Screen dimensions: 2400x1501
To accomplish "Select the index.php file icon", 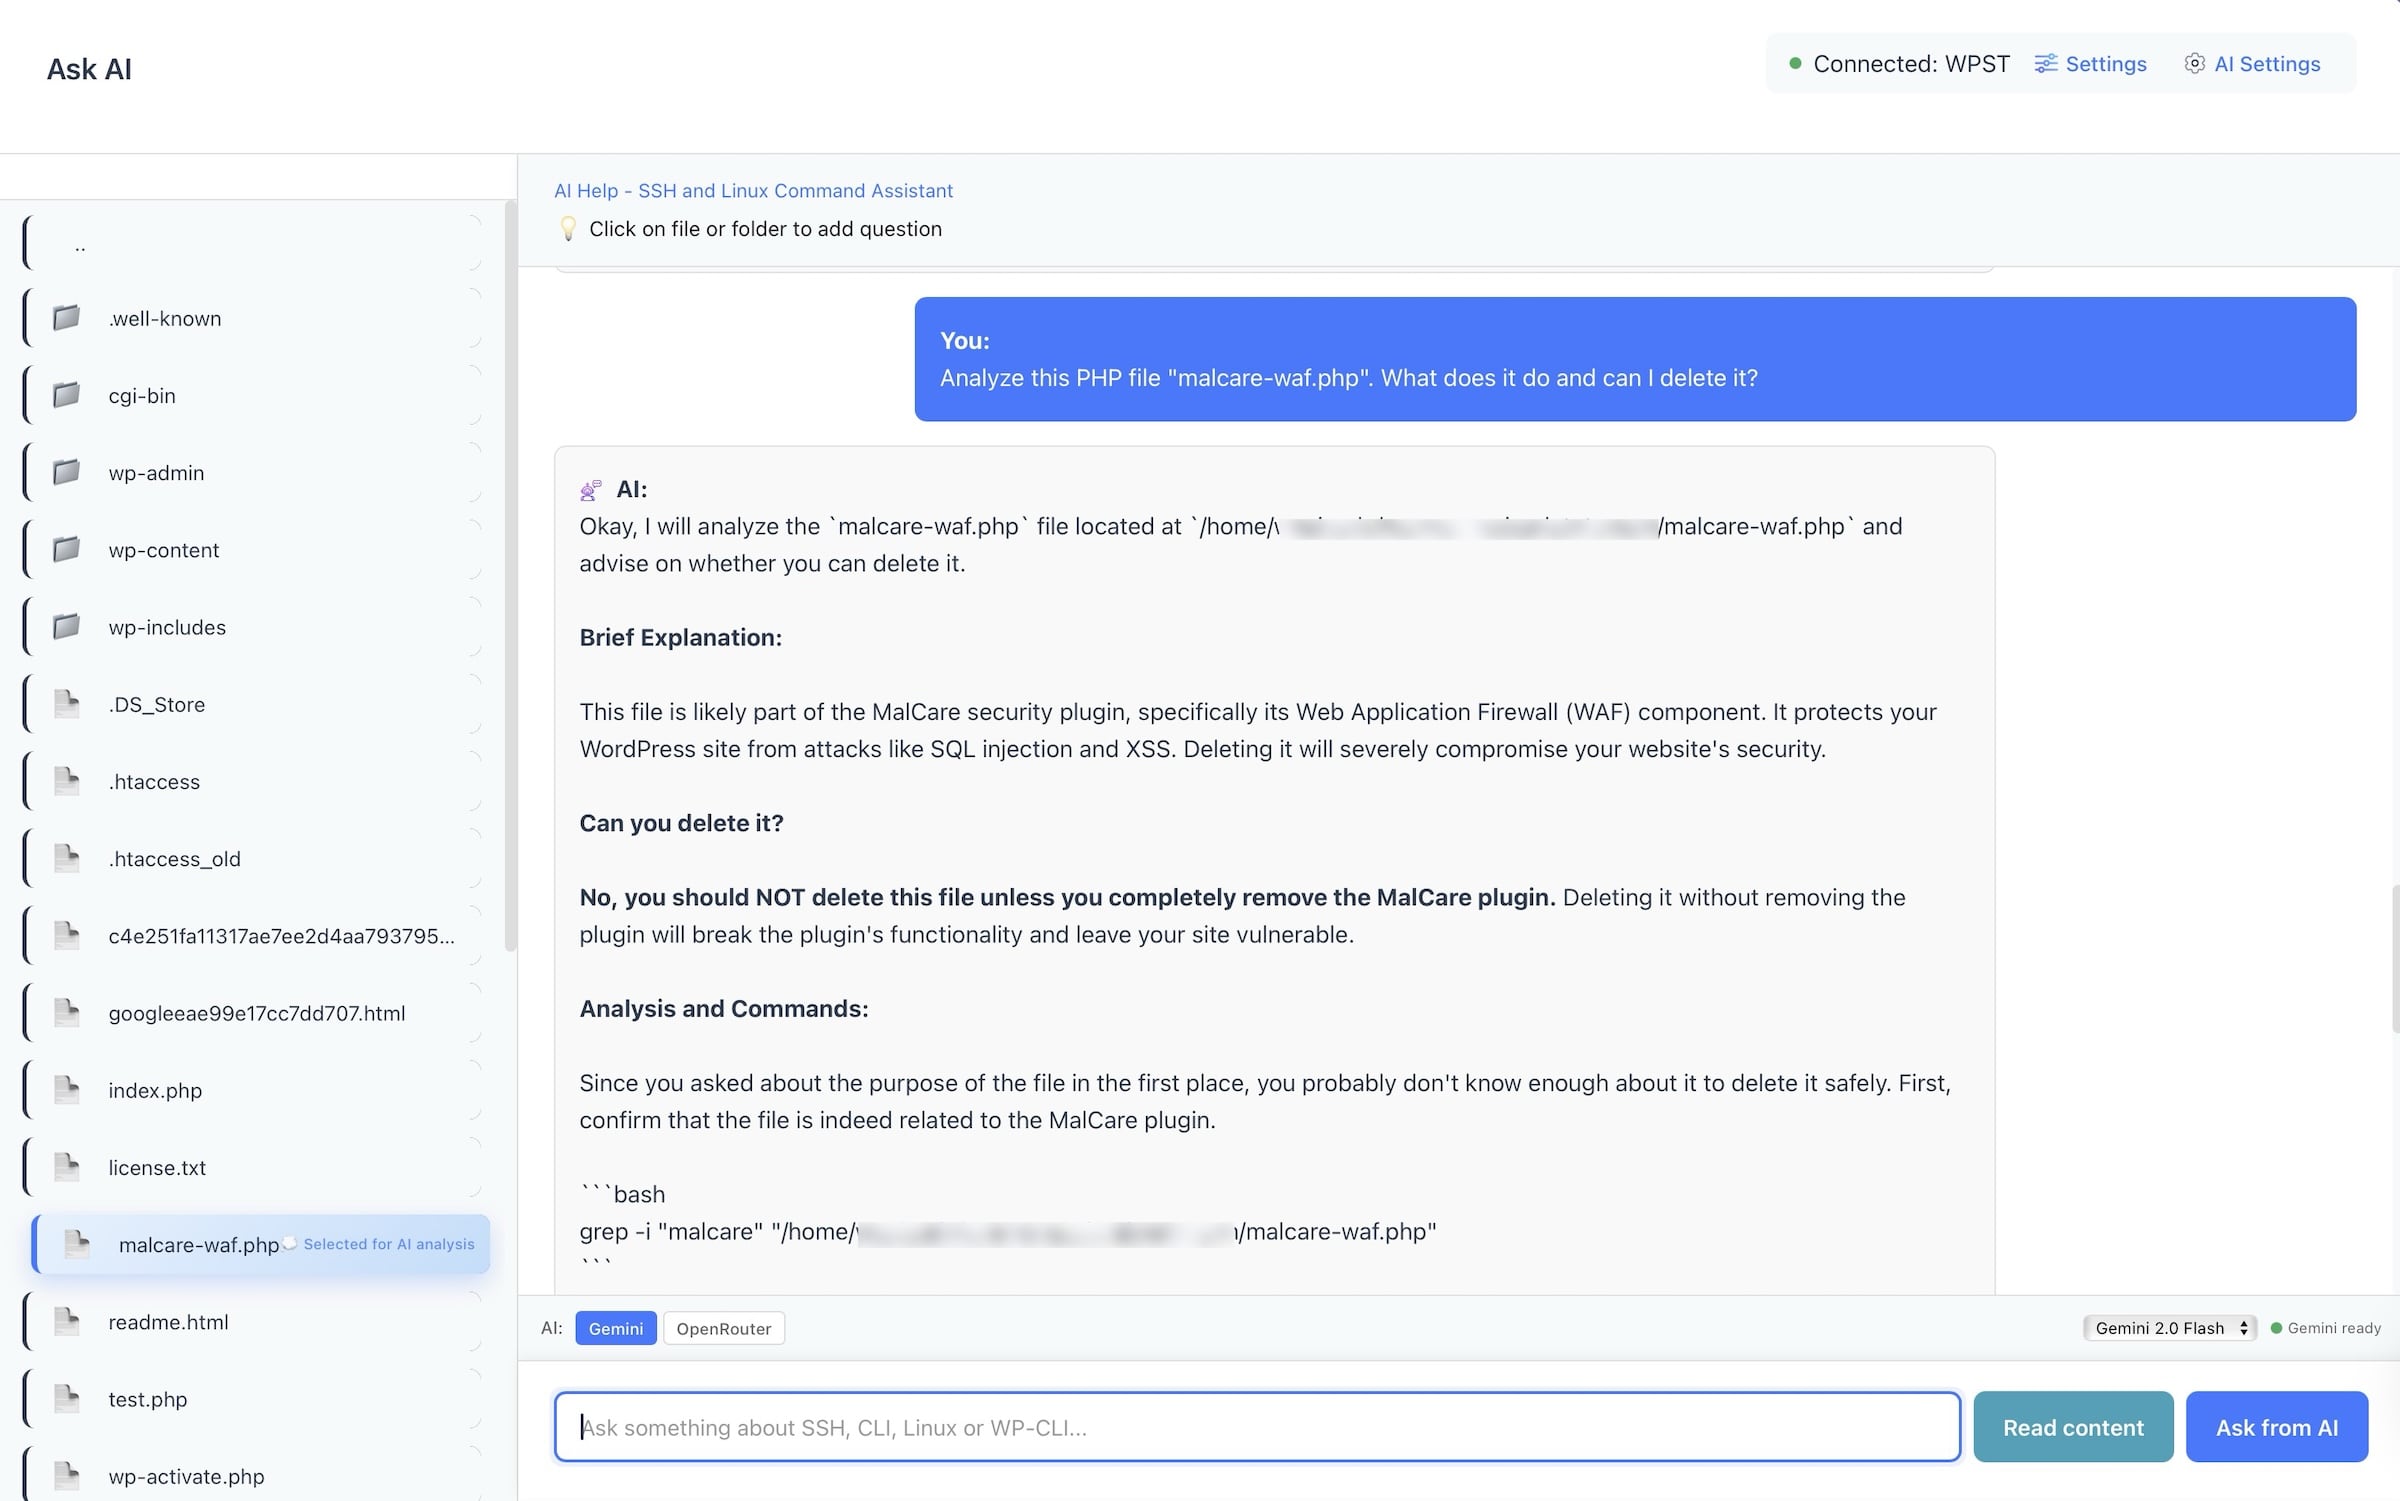I will 66,1090.
